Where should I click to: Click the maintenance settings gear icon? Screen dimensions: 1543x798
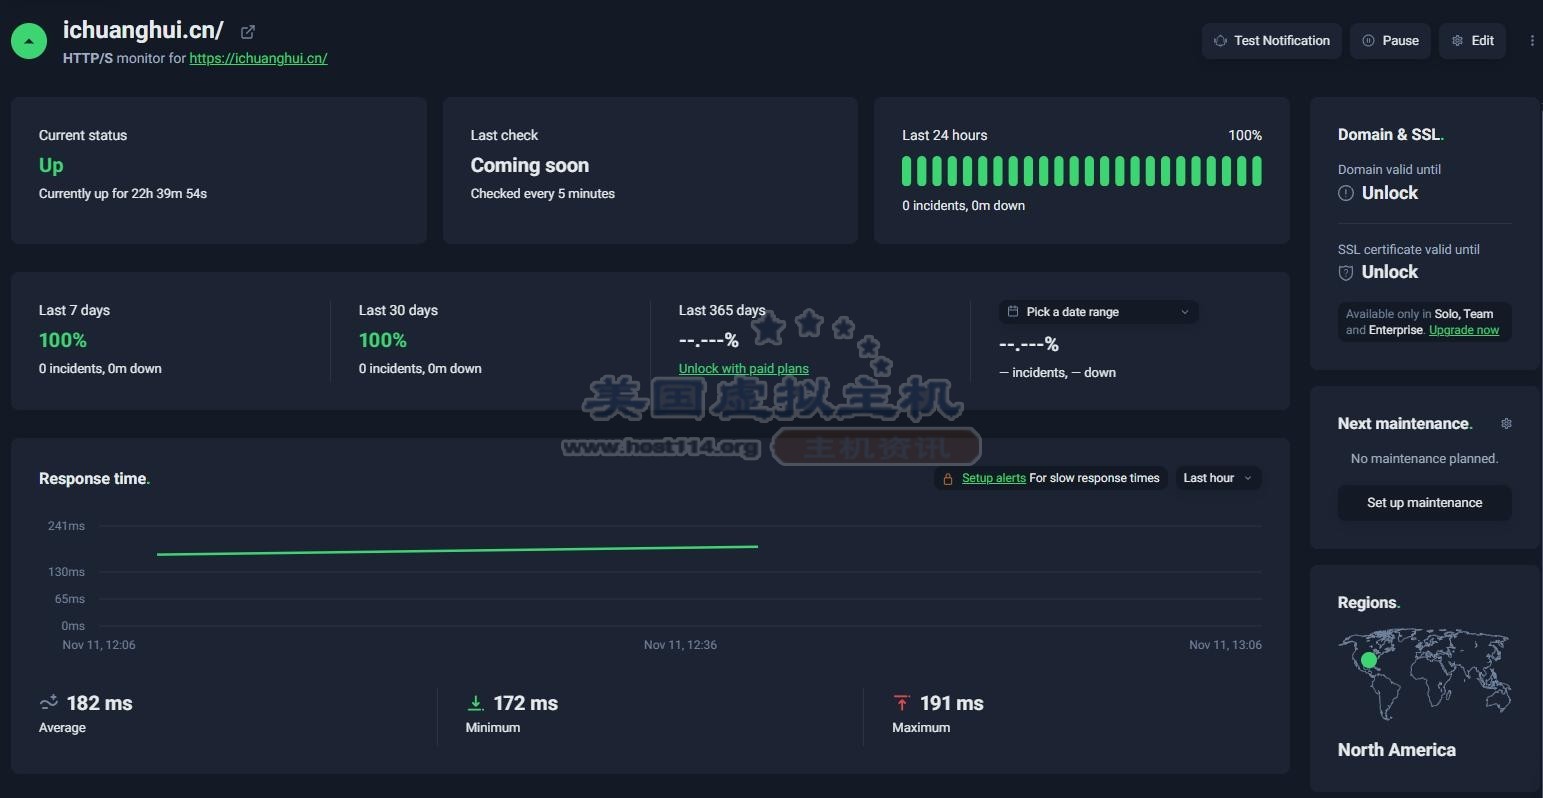[1506, 424]
